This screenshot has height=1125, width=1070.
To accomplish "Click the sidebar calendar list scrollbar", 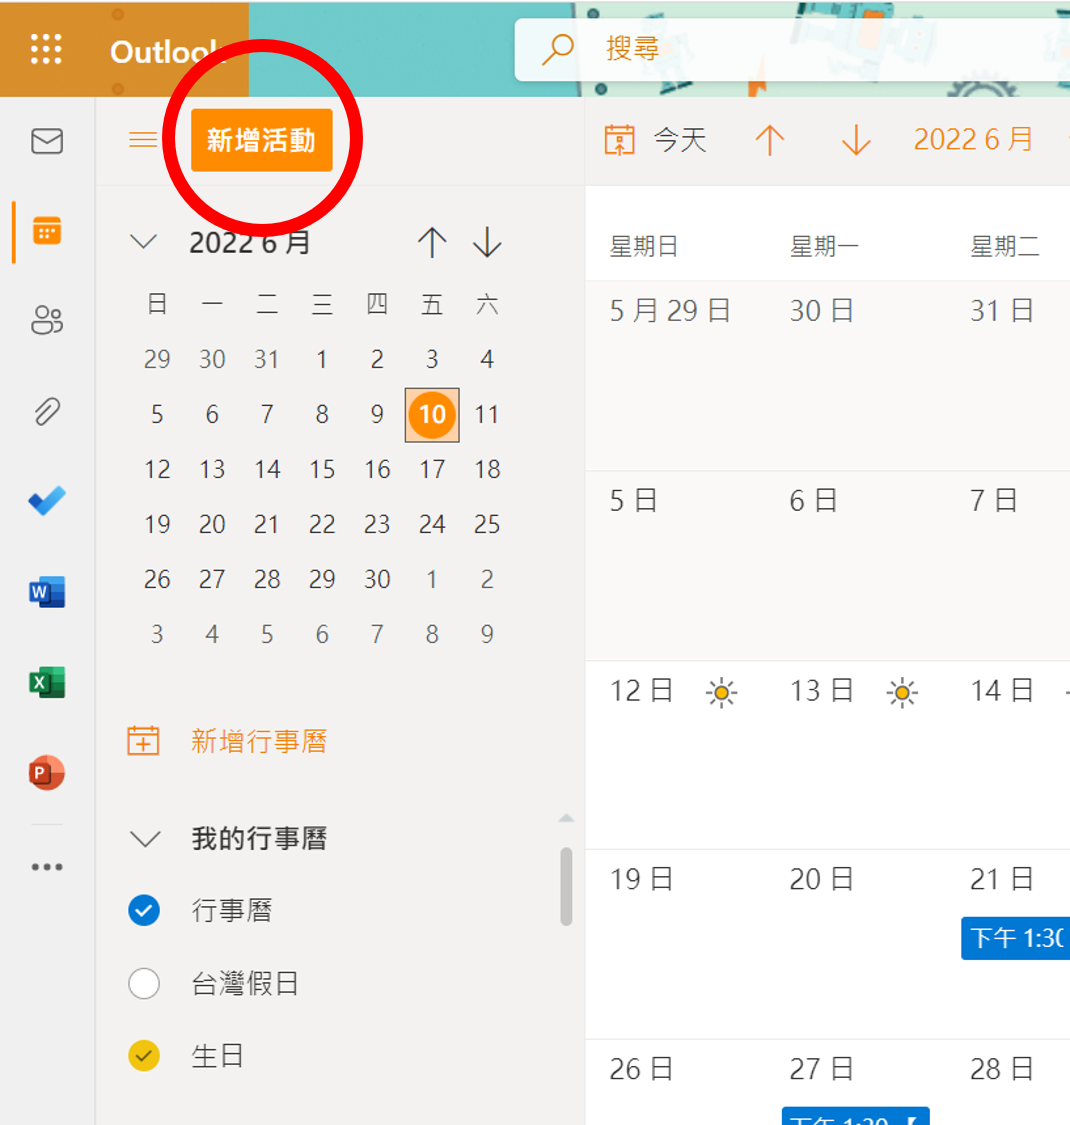I will [566, 887].
